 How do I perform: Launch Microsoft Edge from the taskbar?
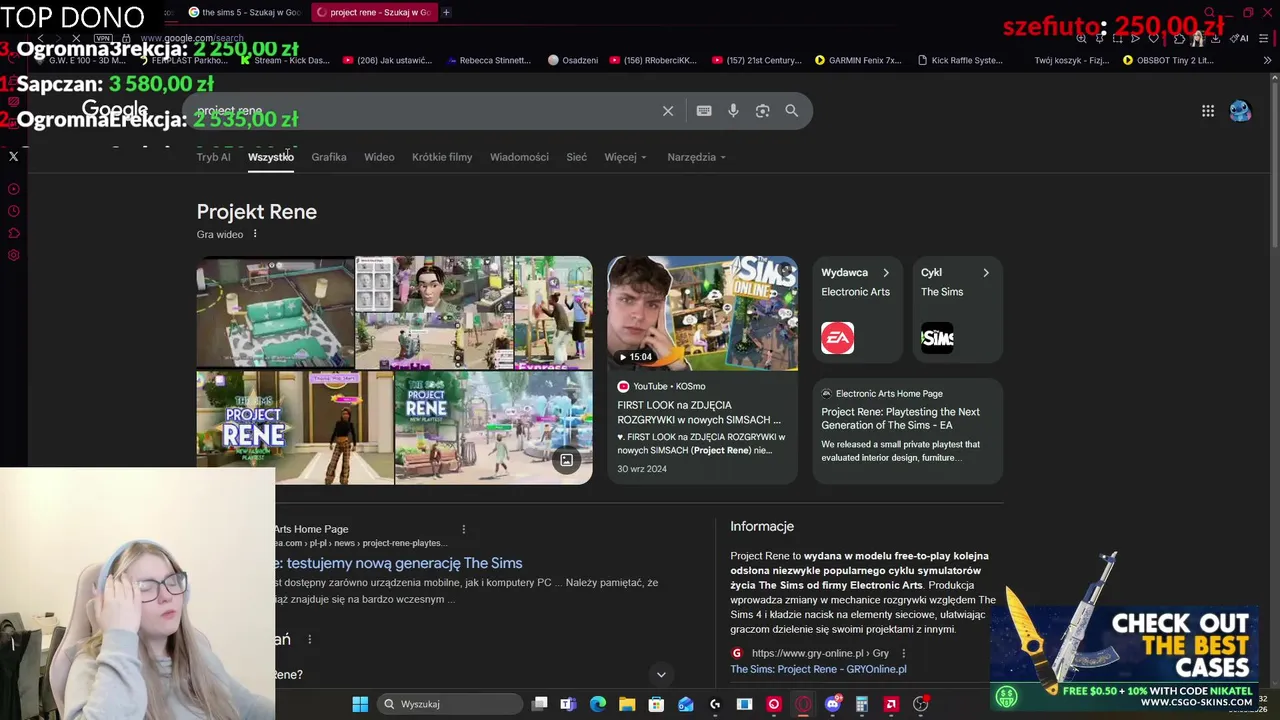(x=598, y=704)
